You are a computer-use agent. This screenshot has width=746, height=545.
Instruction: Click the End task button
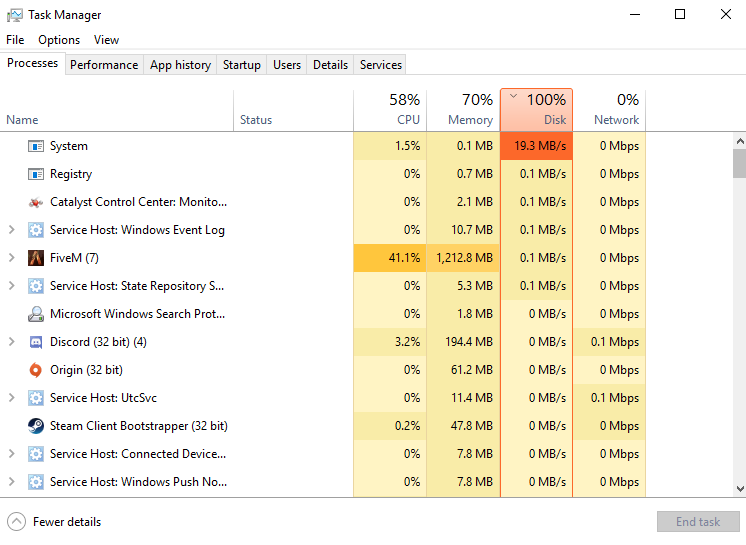697,521
